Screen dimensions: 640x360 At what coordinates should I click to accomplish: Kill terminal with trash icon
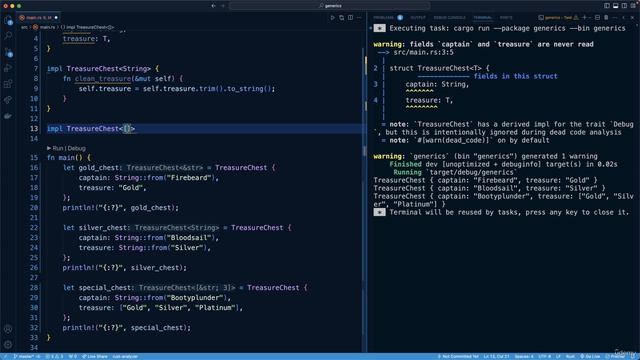click(x=606, y=18)
